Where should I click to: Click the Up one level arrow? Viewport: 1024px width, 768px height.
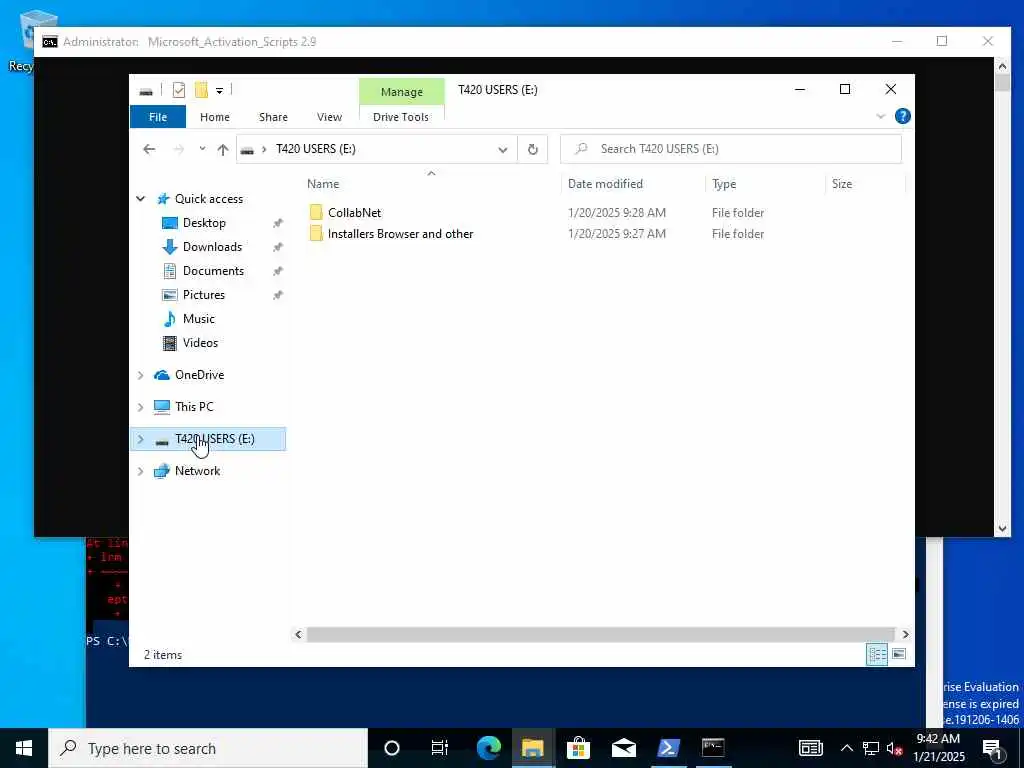(x=223, y=150)
